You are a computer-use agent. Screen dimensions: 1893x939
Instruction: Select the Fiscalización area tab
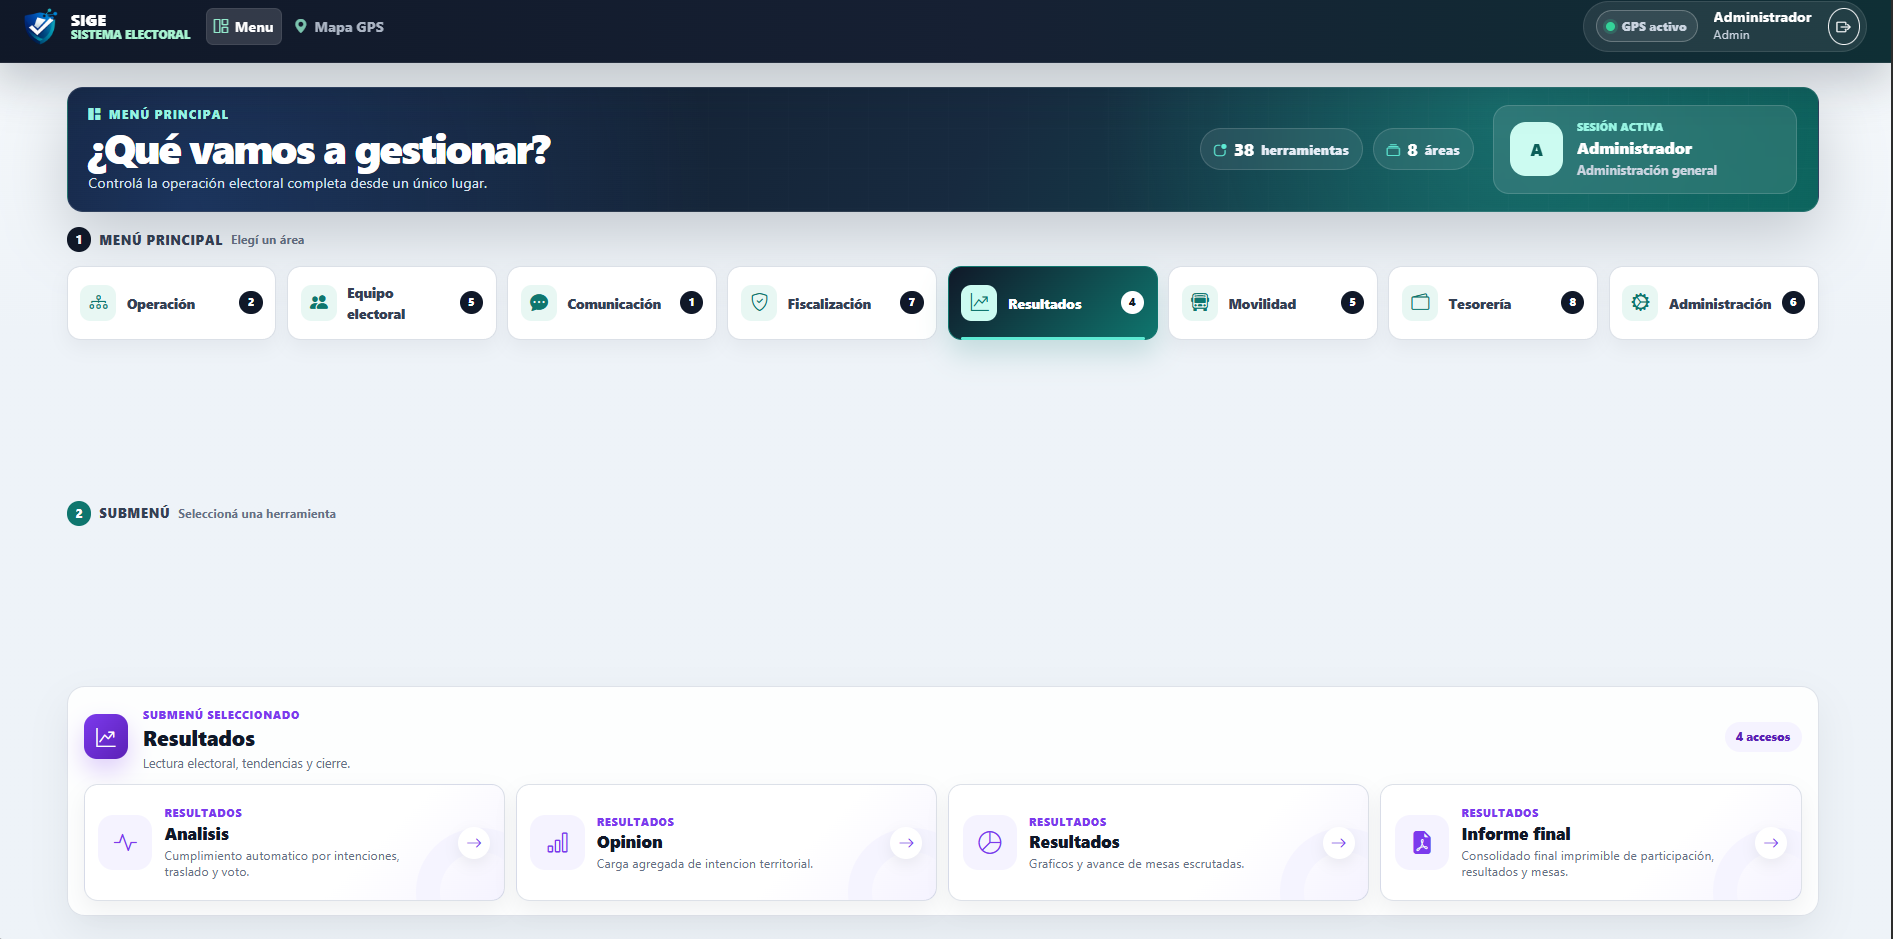click(832, 303)
